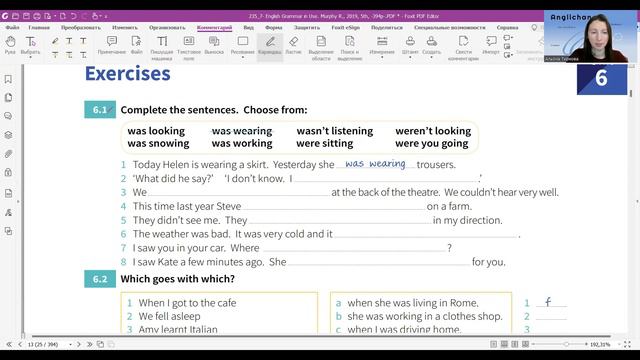640x360 pixels.
Task: Open Comments panel in sidebar
Action: (x=8, y=116)
